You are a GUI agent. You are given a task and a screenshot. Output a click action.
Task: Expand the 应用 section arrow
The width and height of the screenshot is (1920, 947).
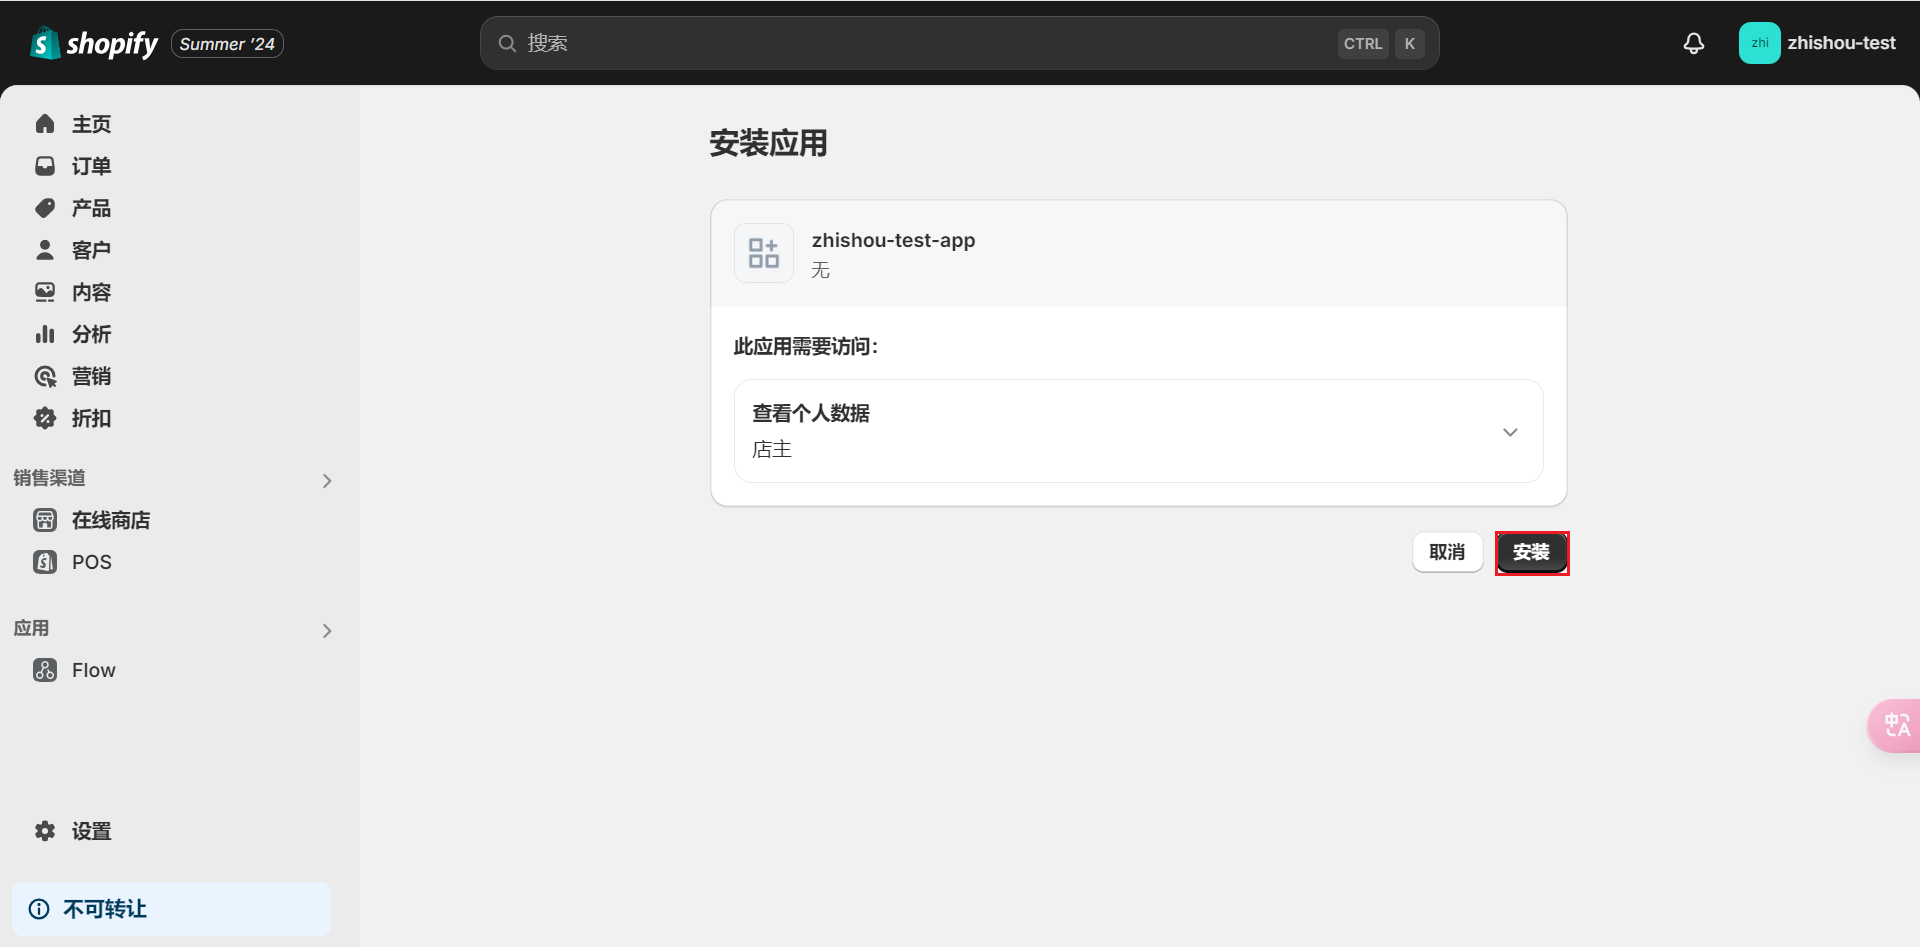click(327, 631)
